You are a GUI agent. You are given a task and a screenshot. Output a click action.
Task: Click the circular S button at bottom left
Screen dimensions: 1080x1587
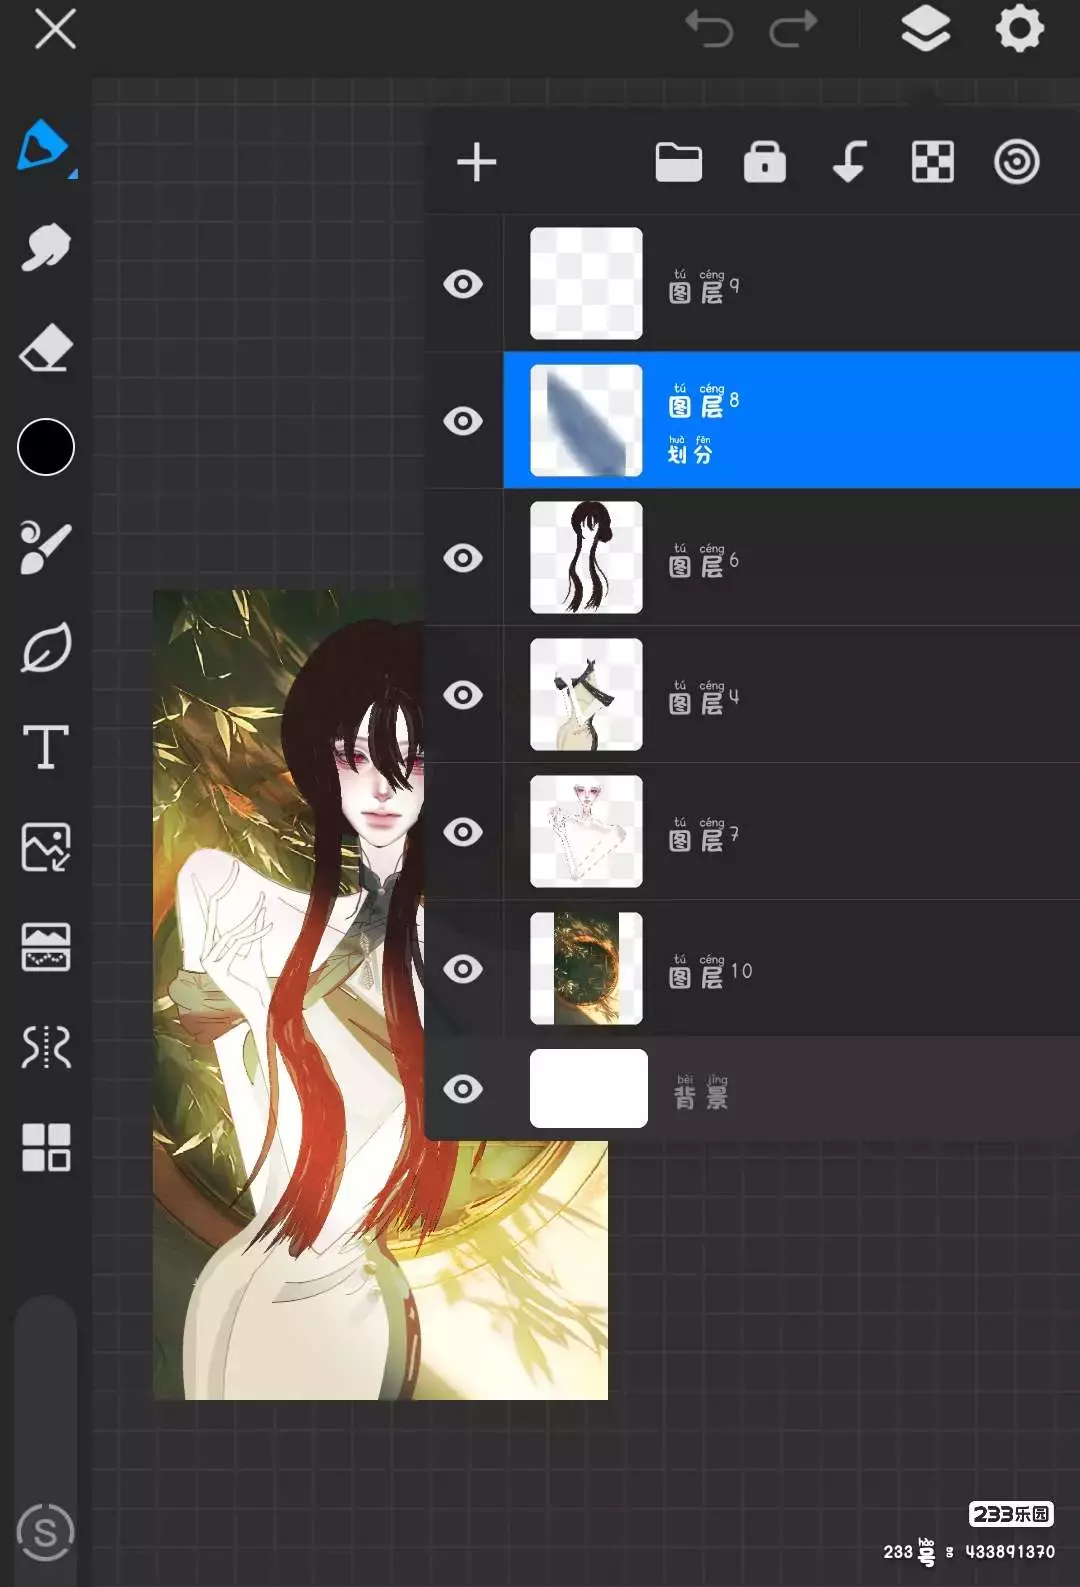(x=45, y=1531)
